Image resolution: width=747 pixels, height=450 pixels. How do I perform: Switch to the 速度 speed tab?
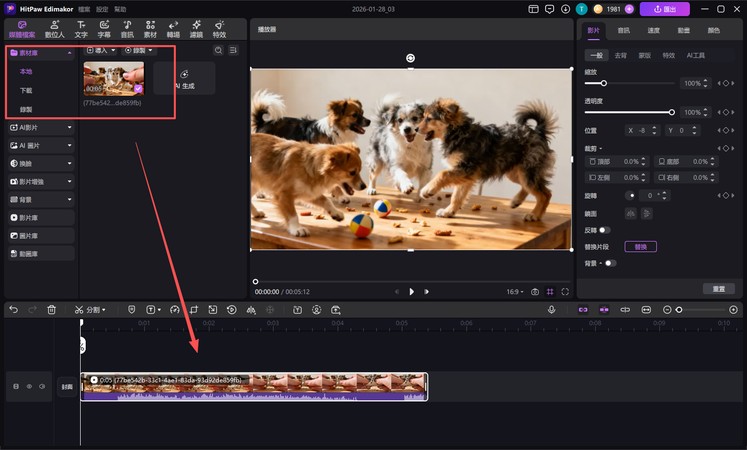653,31
